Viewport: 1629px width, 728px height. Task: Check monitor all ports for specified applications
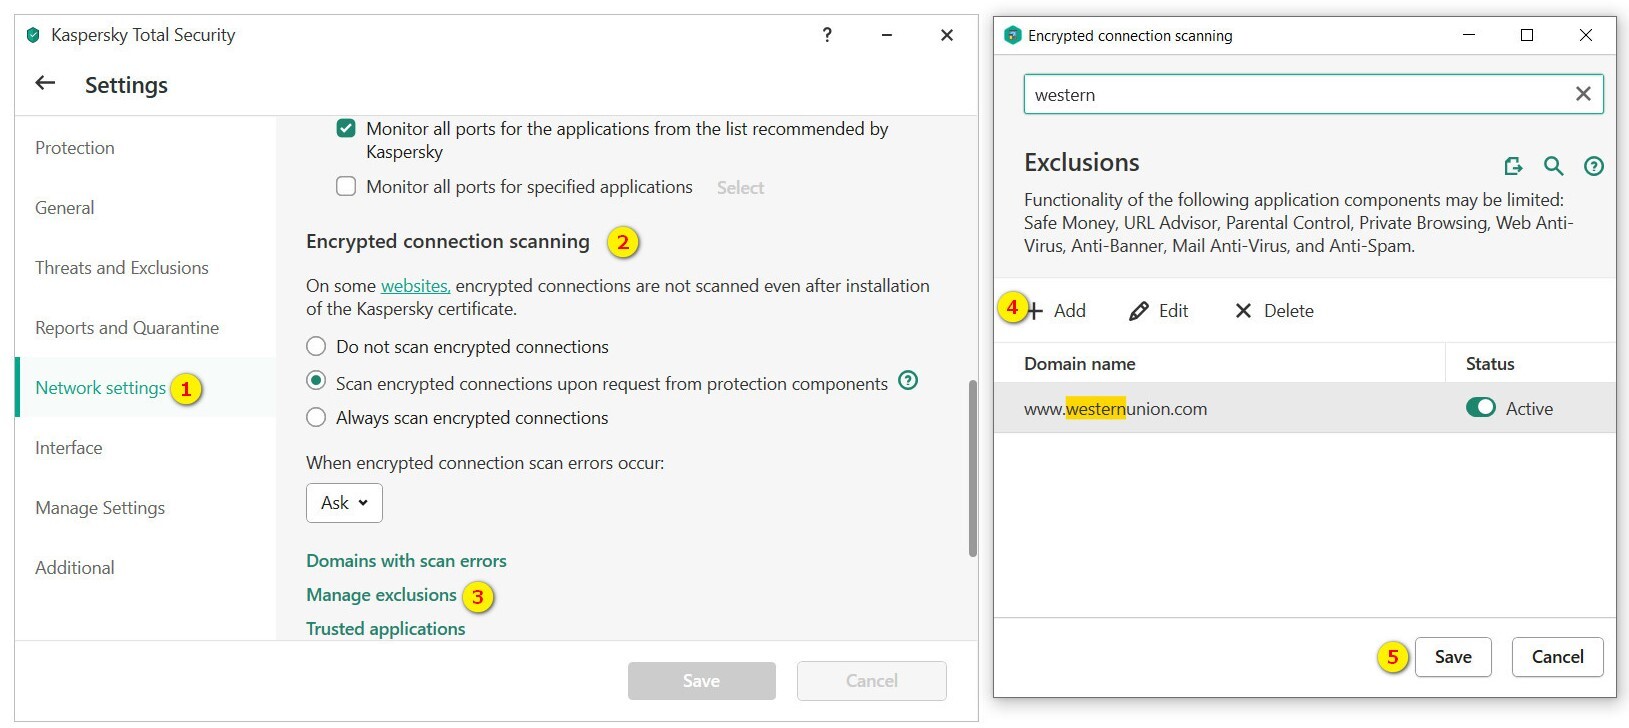[346, 186]
